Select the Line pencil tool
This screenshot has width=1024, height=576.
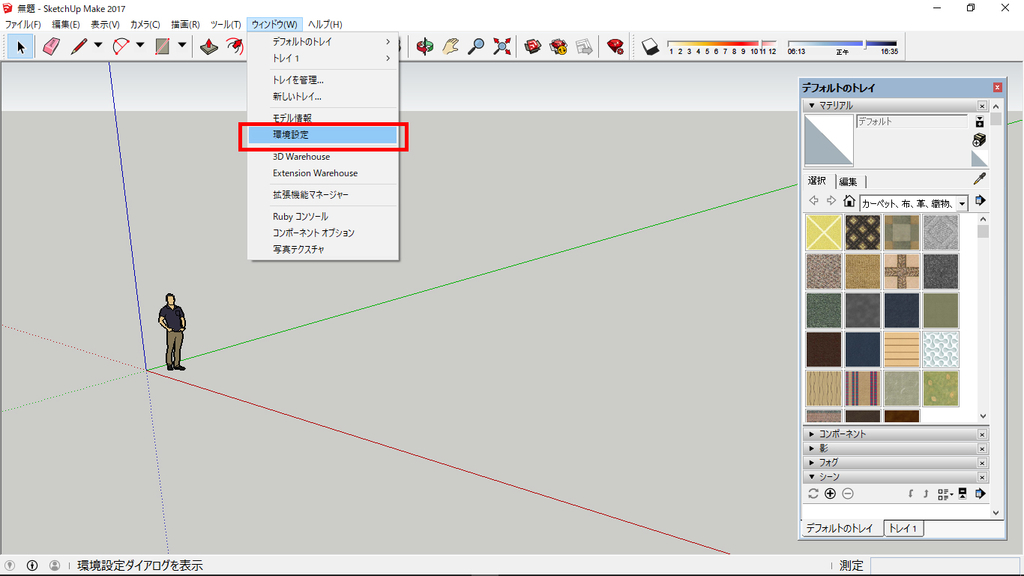(x=79, y=47)
